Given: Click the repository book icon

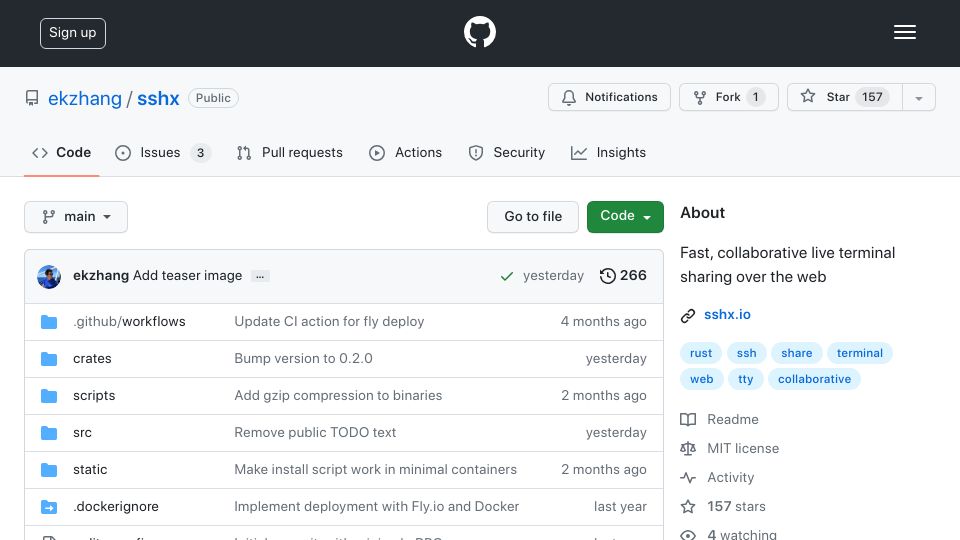Looking at the screenshot, I should (32, 98).
